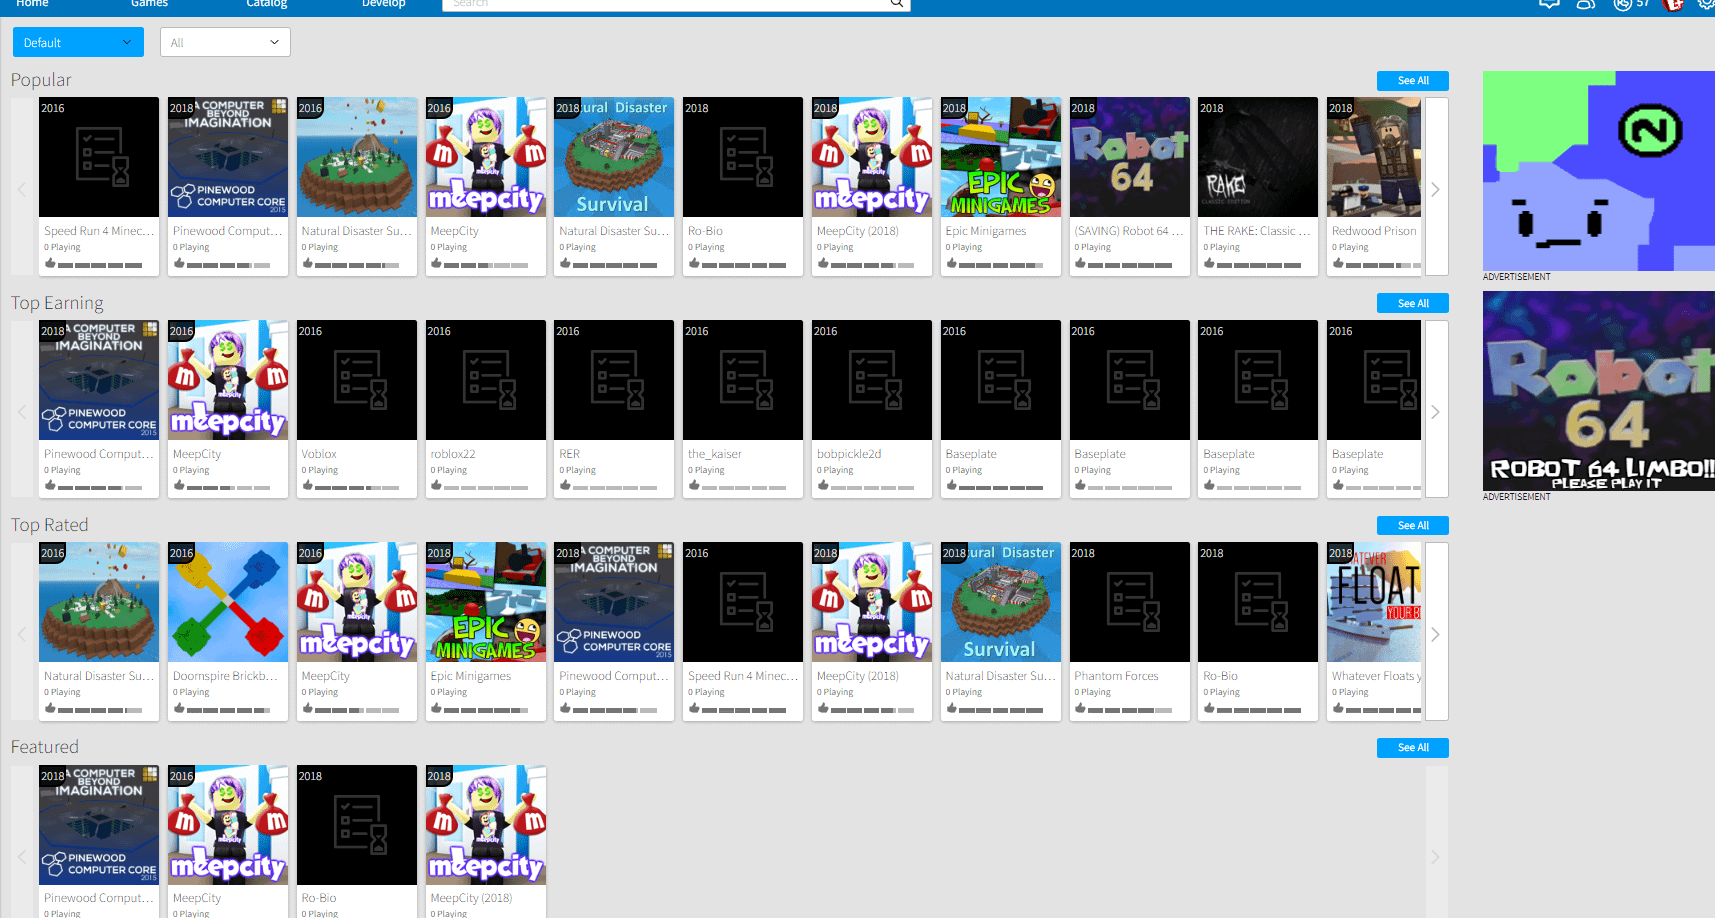Advance Popular row with right arrow
This screenshot has height=918, width=1715.
1436,189
